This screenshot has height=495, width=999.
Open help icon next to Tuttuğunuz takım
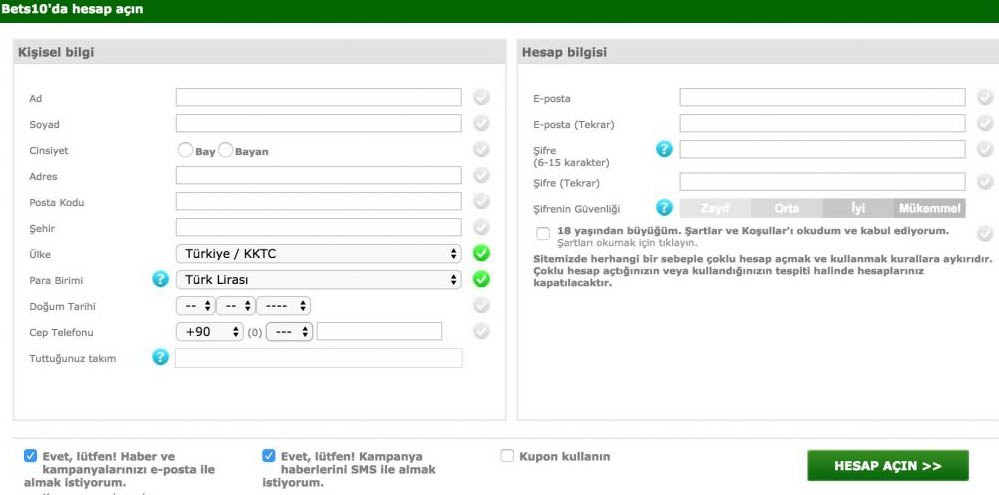pyautogui.click(x=161, y=357)
